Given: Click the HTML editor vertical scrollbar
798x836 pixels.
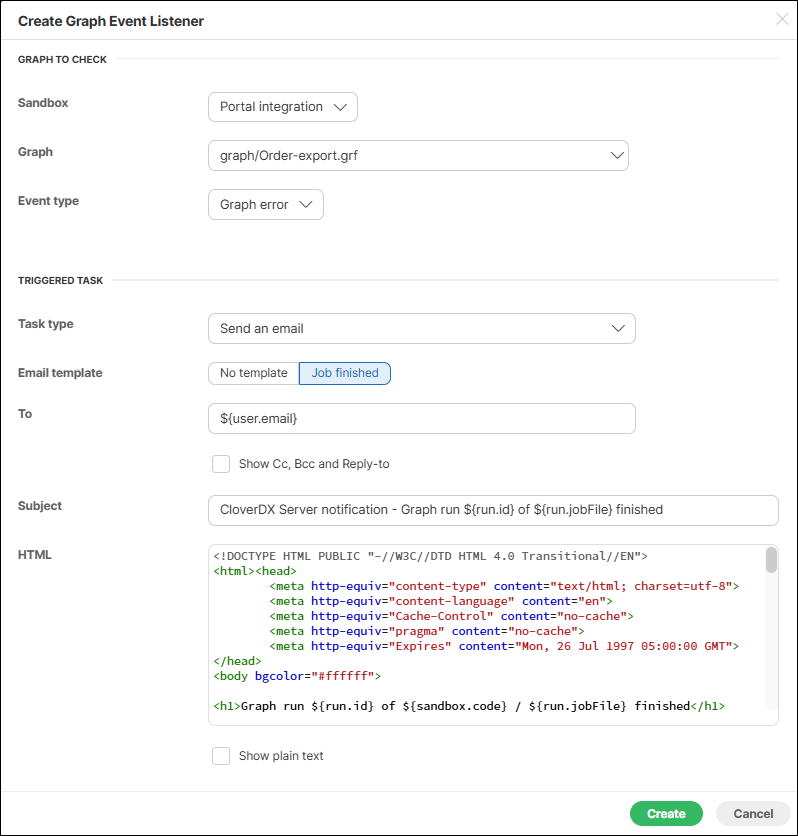Looking at the screenshot, I should 771,561.
